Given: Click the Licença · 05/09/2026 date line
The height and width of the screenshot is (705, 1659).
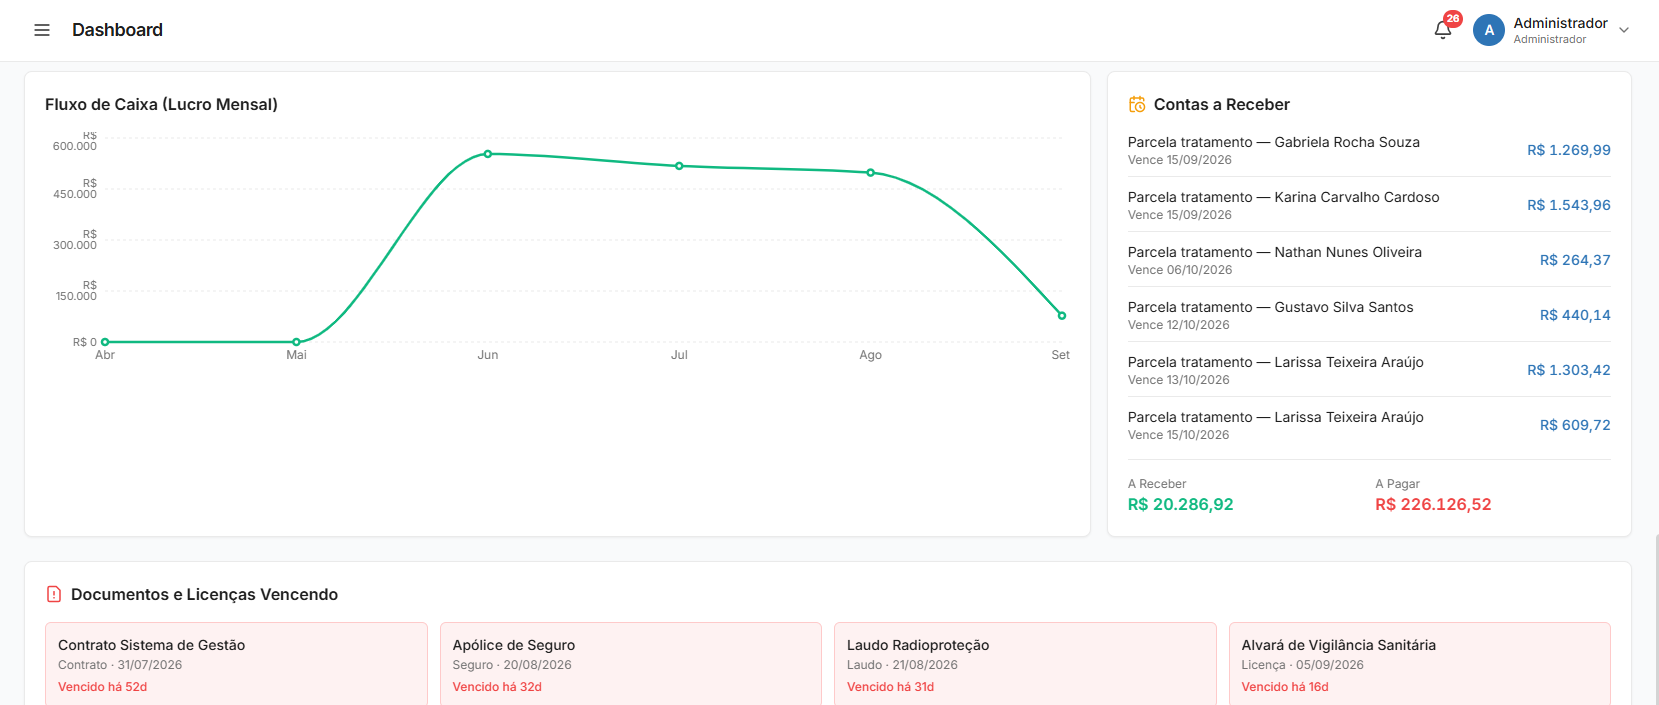Looking at the screenshot, I should point(1302,665).
